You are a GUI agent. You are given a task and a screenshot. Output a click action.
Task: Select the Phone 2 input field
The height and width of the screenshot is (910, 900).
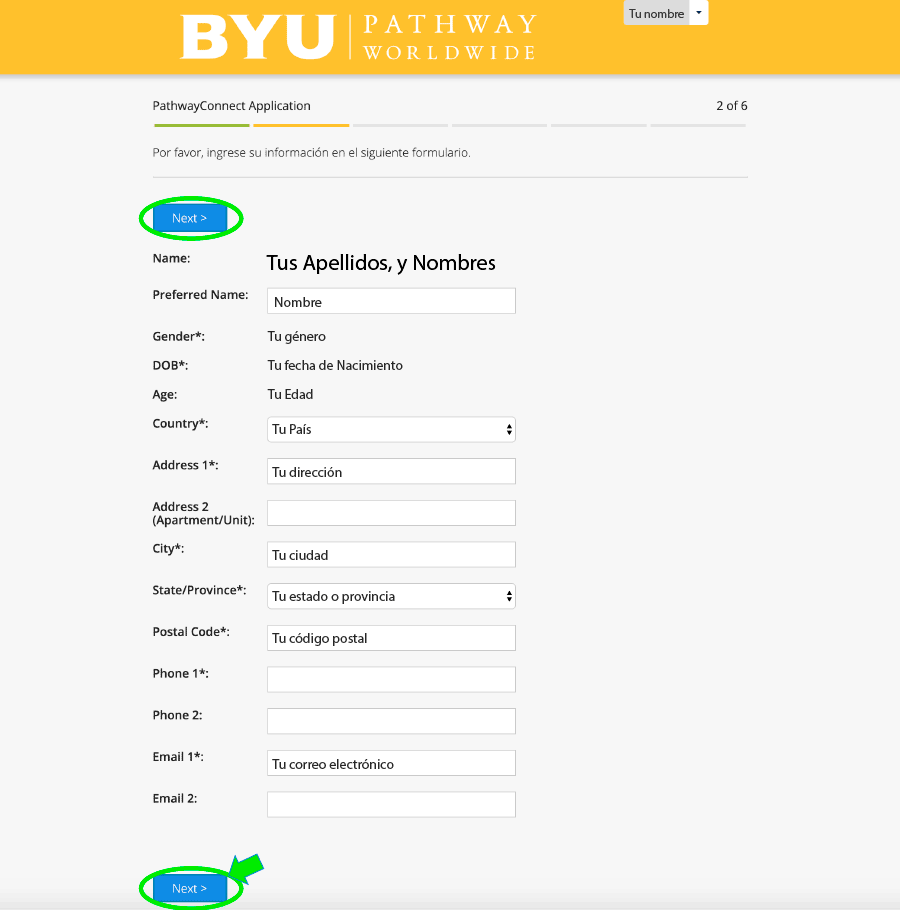391,721
